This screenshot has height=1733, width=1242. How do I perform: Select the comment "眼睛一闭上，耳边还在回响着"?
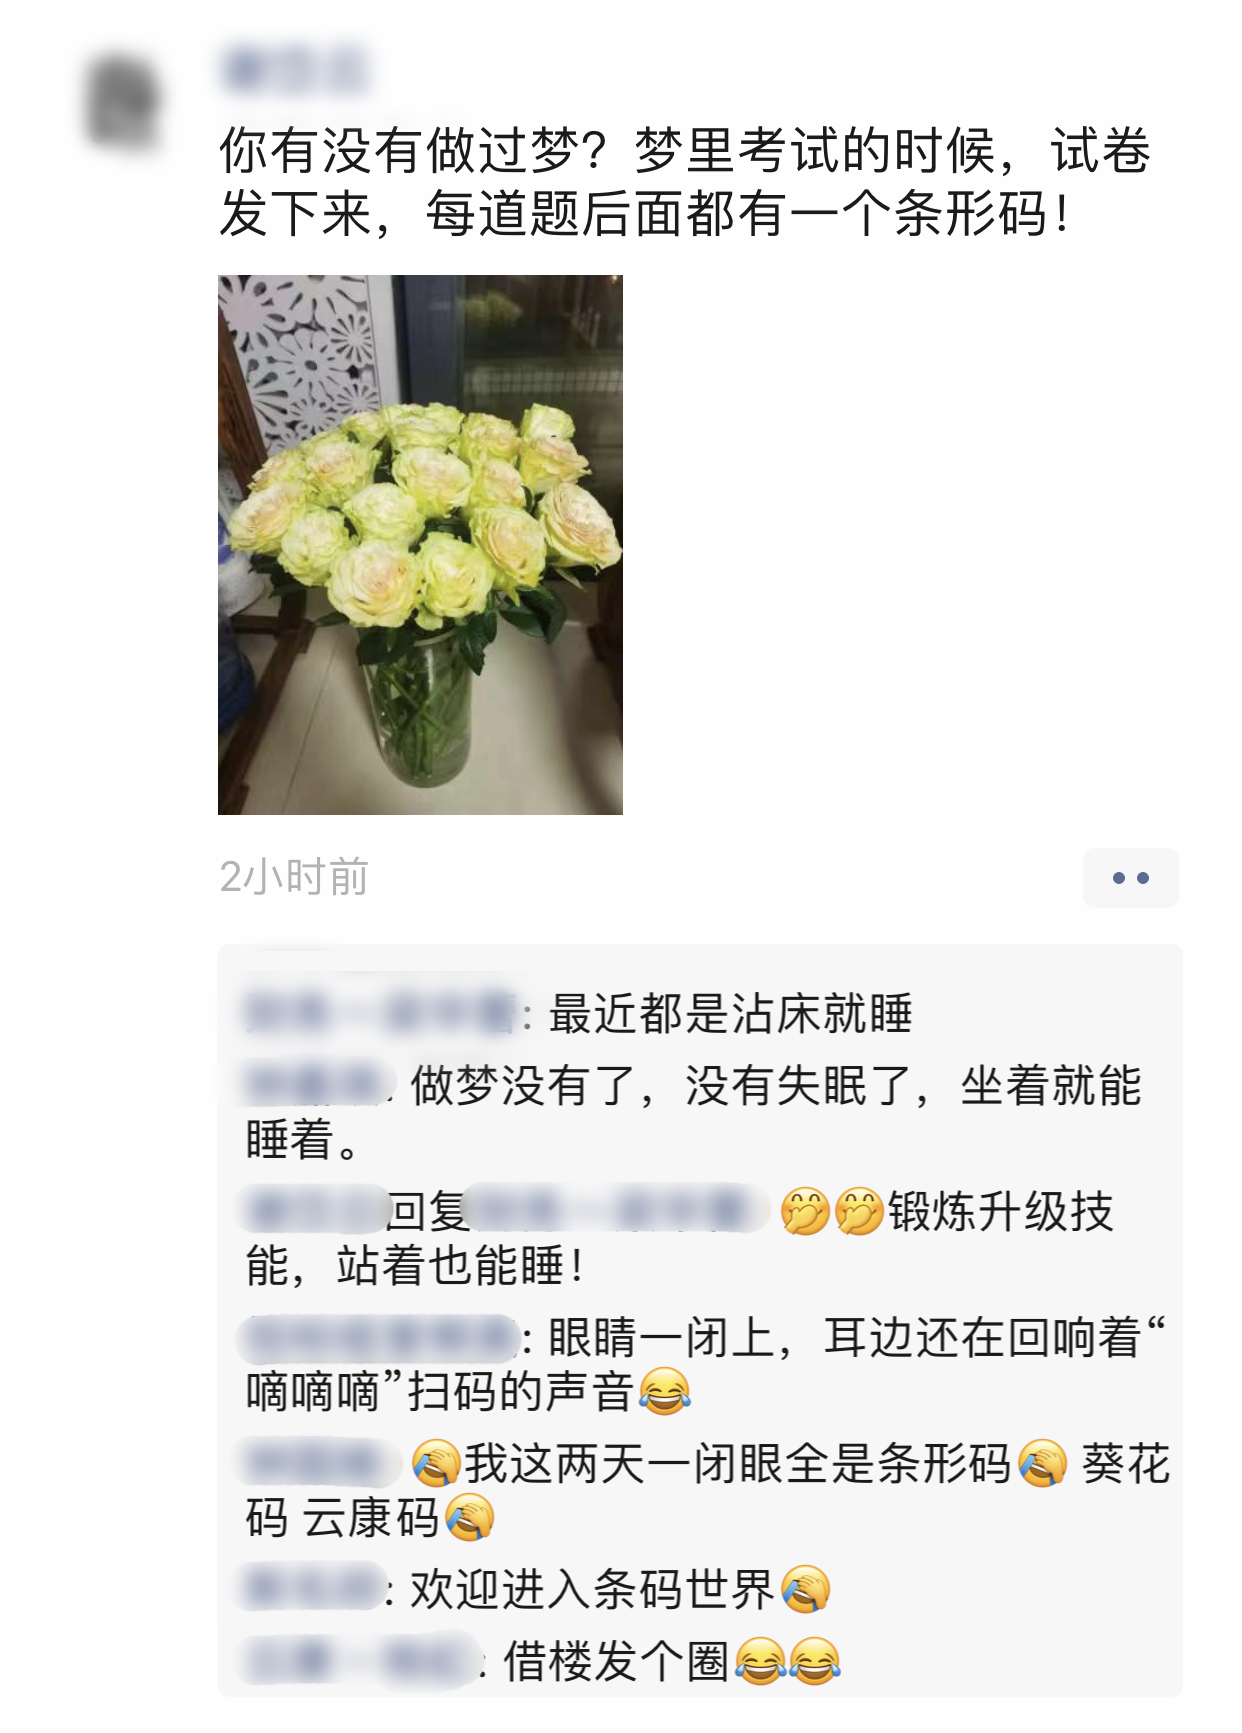(706, 1364)
